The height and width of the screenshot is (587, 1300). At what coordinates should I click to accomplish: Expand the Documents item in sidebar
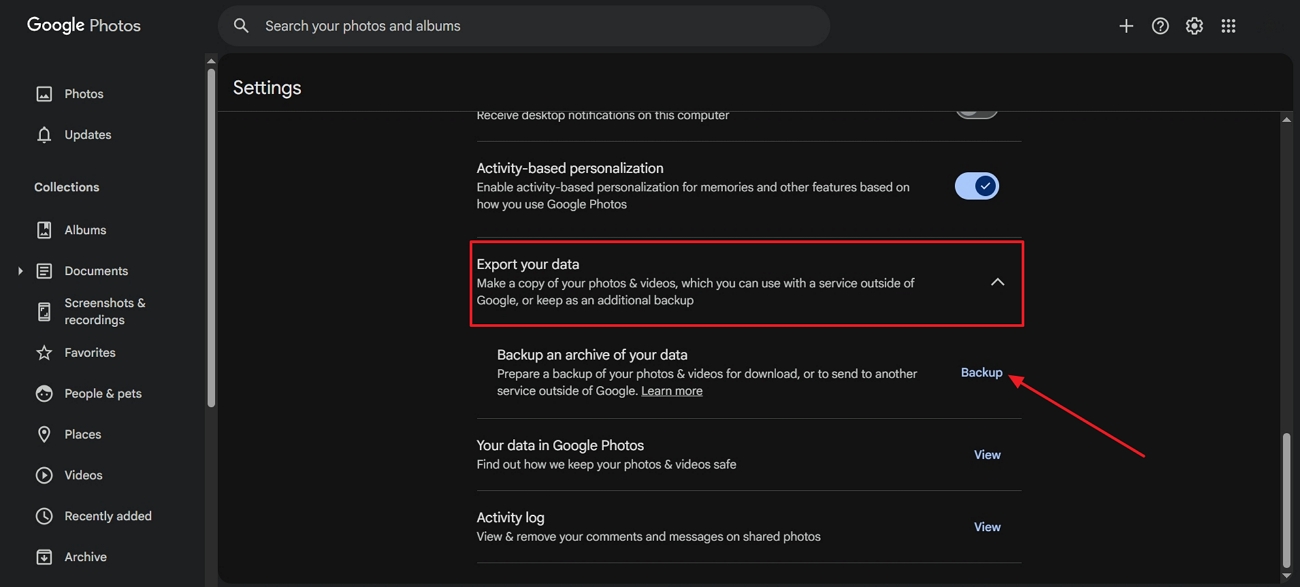coord(20,270)
